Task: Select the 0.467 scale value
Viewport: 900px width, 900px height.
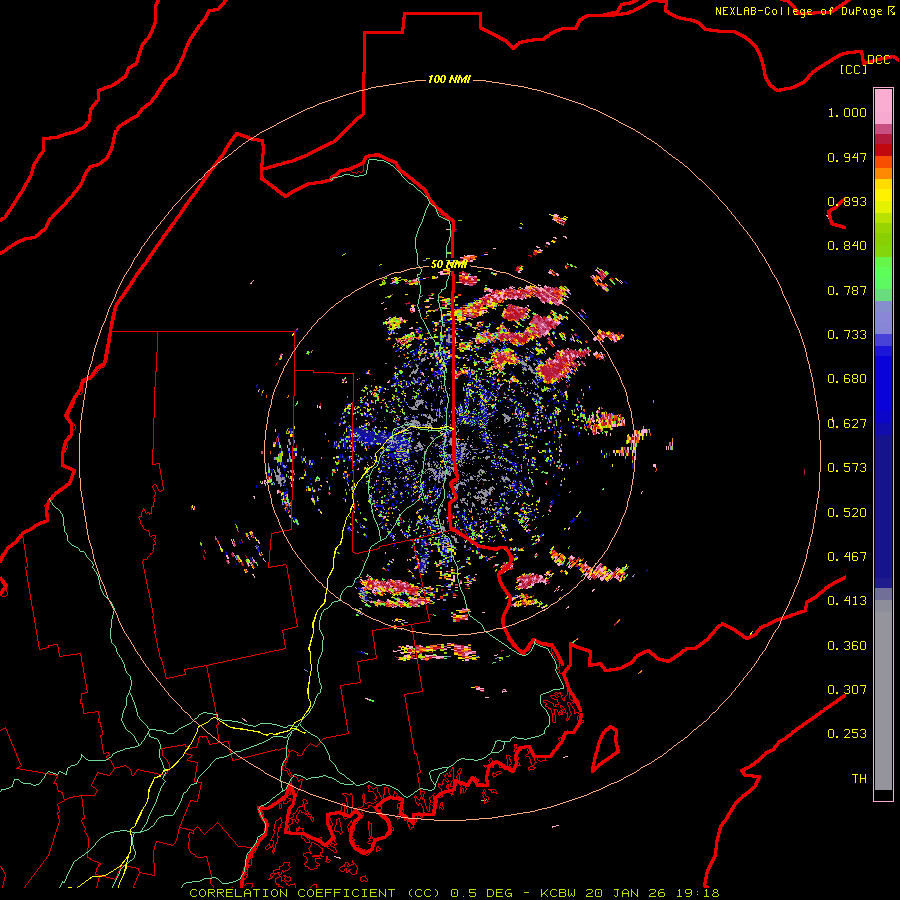Action: pos(847,557)
